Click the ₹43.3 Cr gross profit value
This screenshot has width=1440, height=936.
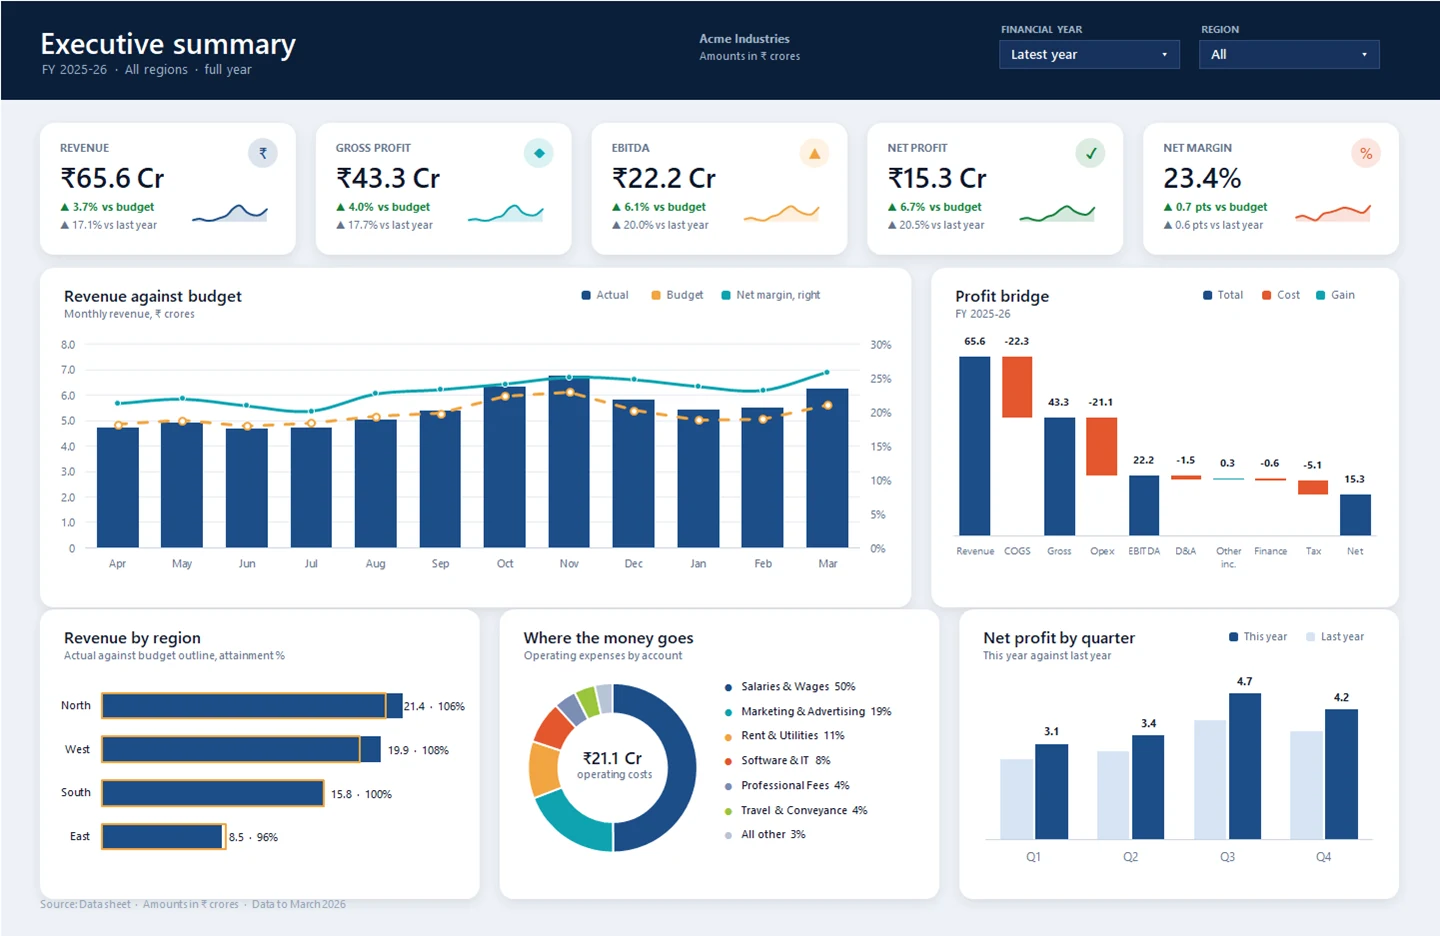coord(388,178)
